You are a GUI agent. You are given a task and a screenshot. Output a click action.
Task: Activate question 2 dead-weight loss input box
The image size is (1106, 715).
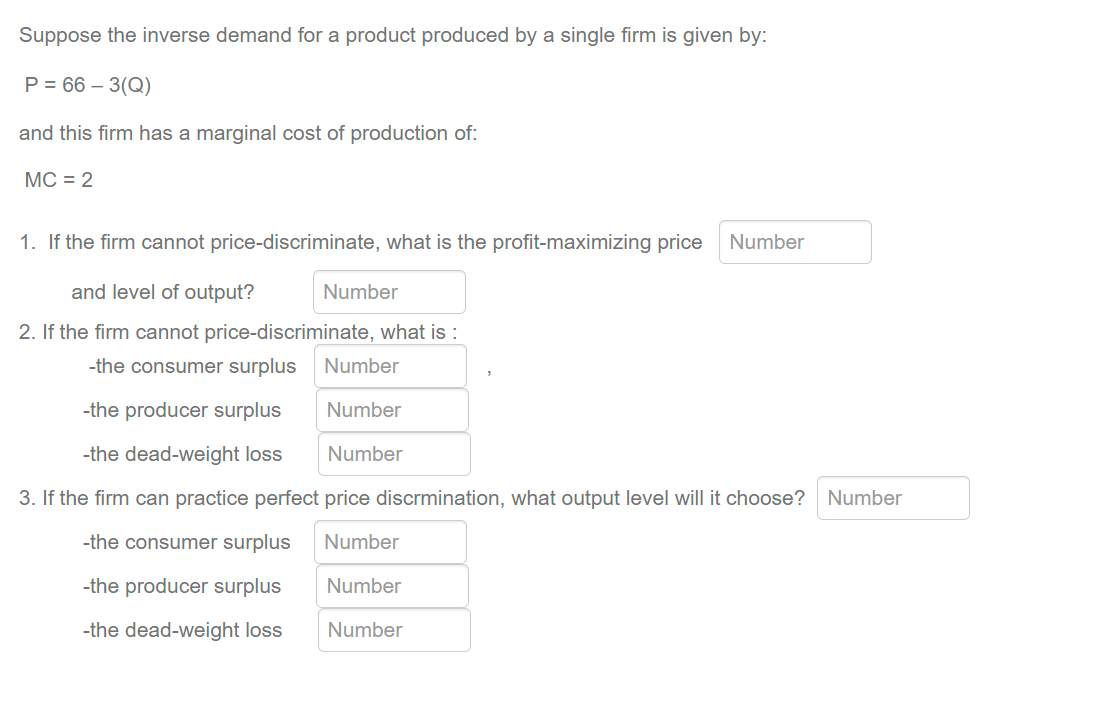[x=394, y=454]
